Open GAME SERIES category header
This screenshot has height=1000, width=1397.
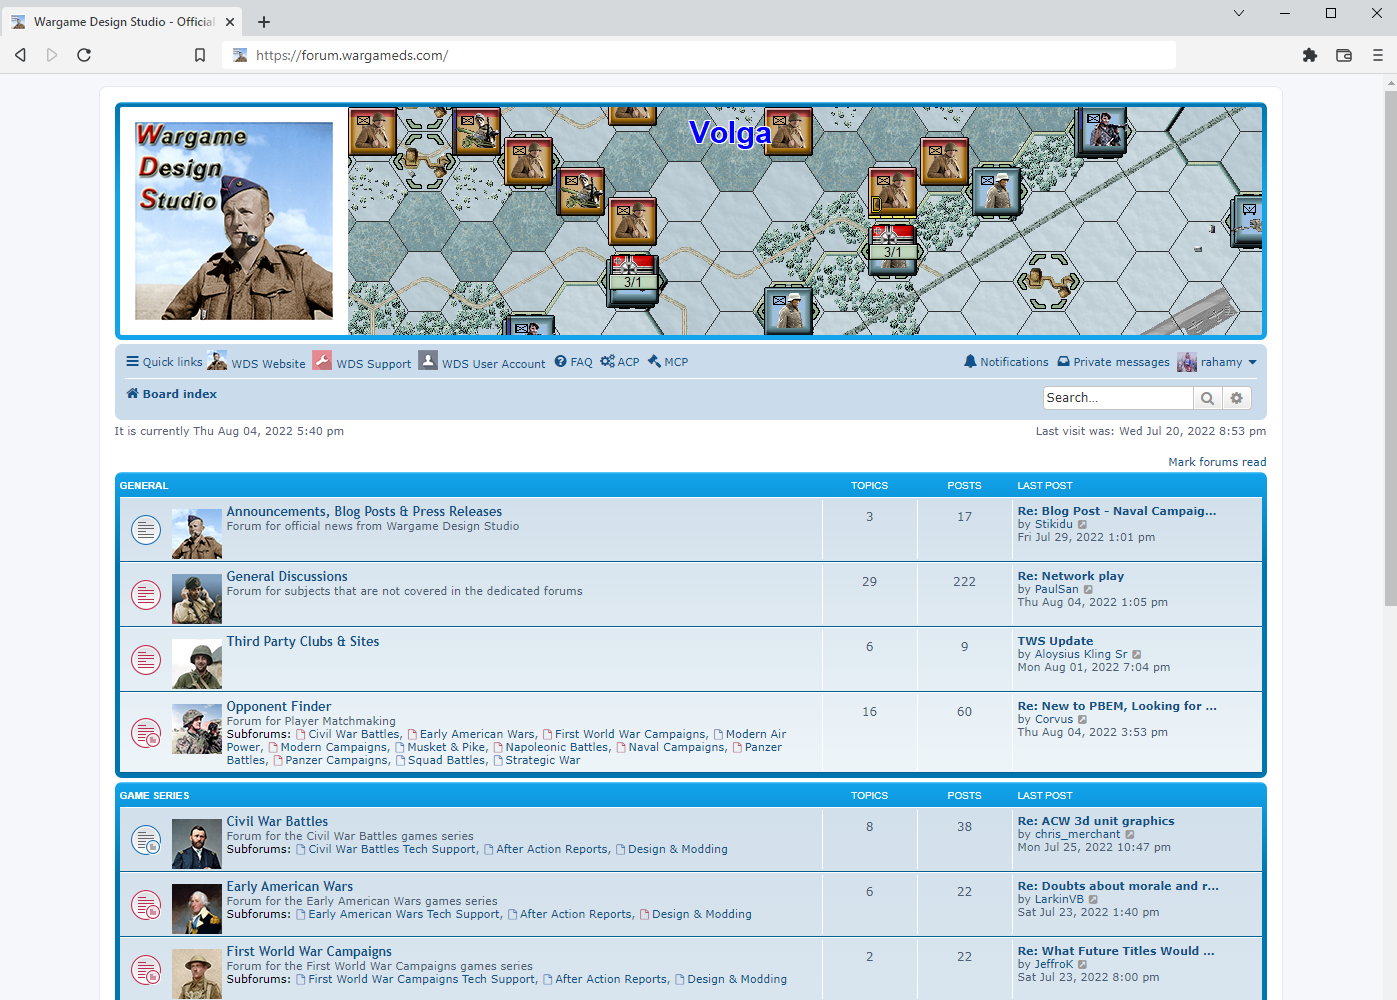[x=154, y=795]
